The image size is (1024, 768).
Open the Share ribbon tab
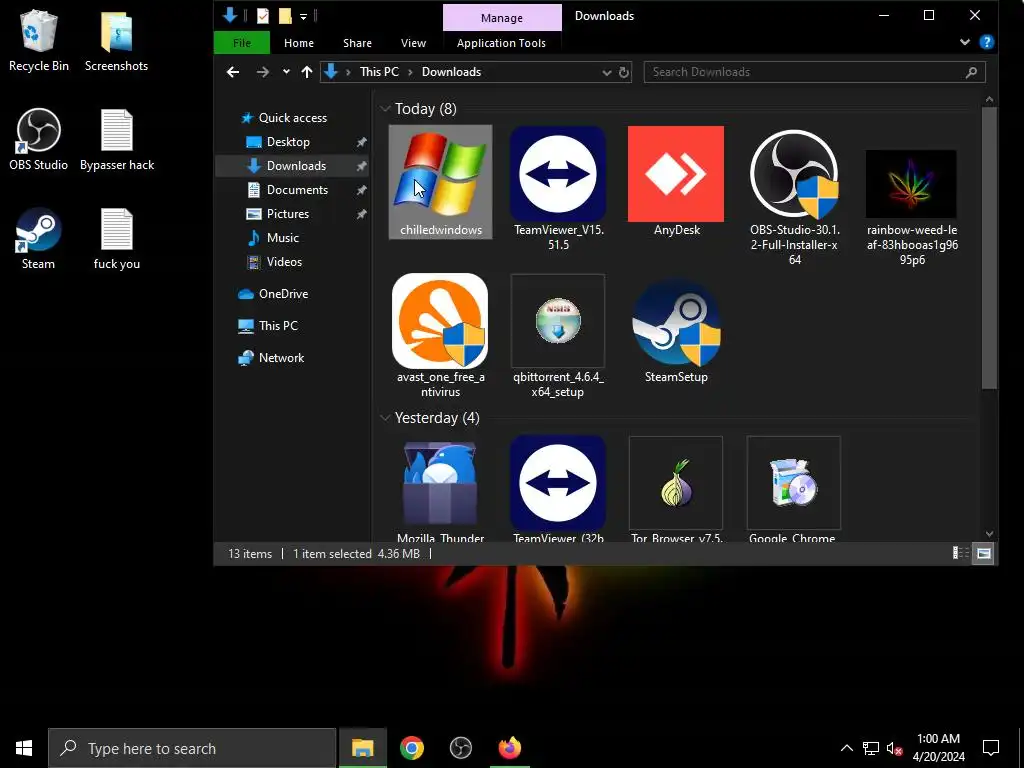coord(357,43)
